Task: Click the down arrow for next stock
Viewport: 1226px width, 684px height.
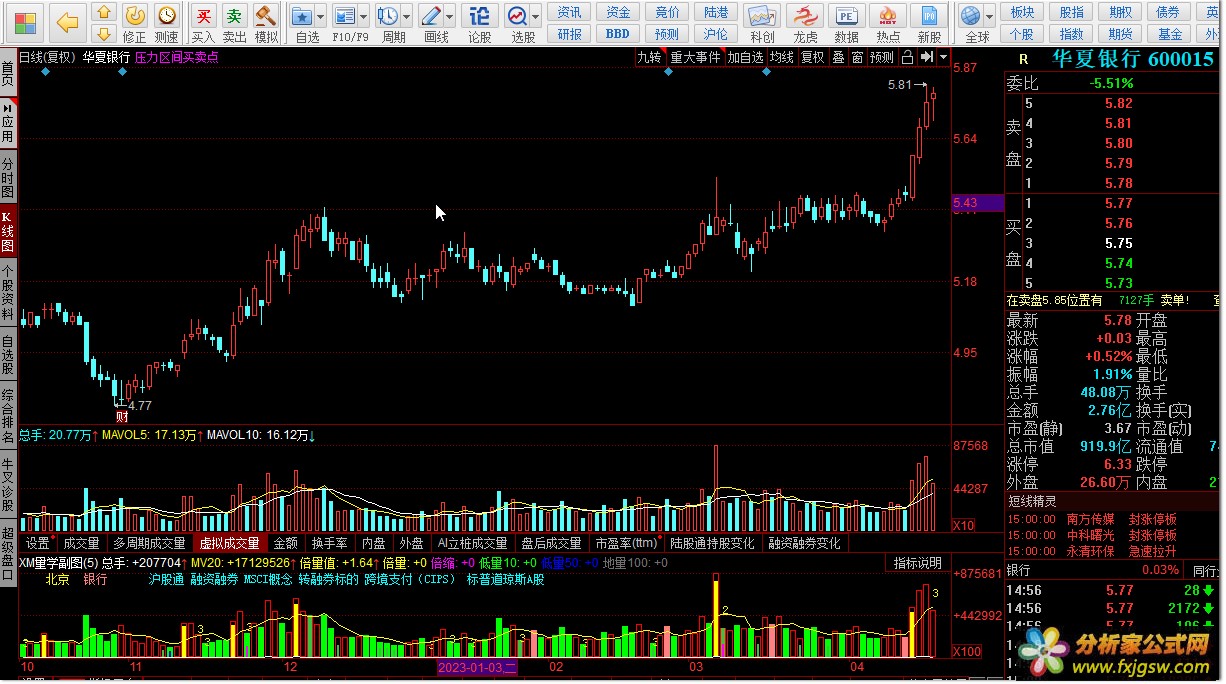Action: click(104, 34)
